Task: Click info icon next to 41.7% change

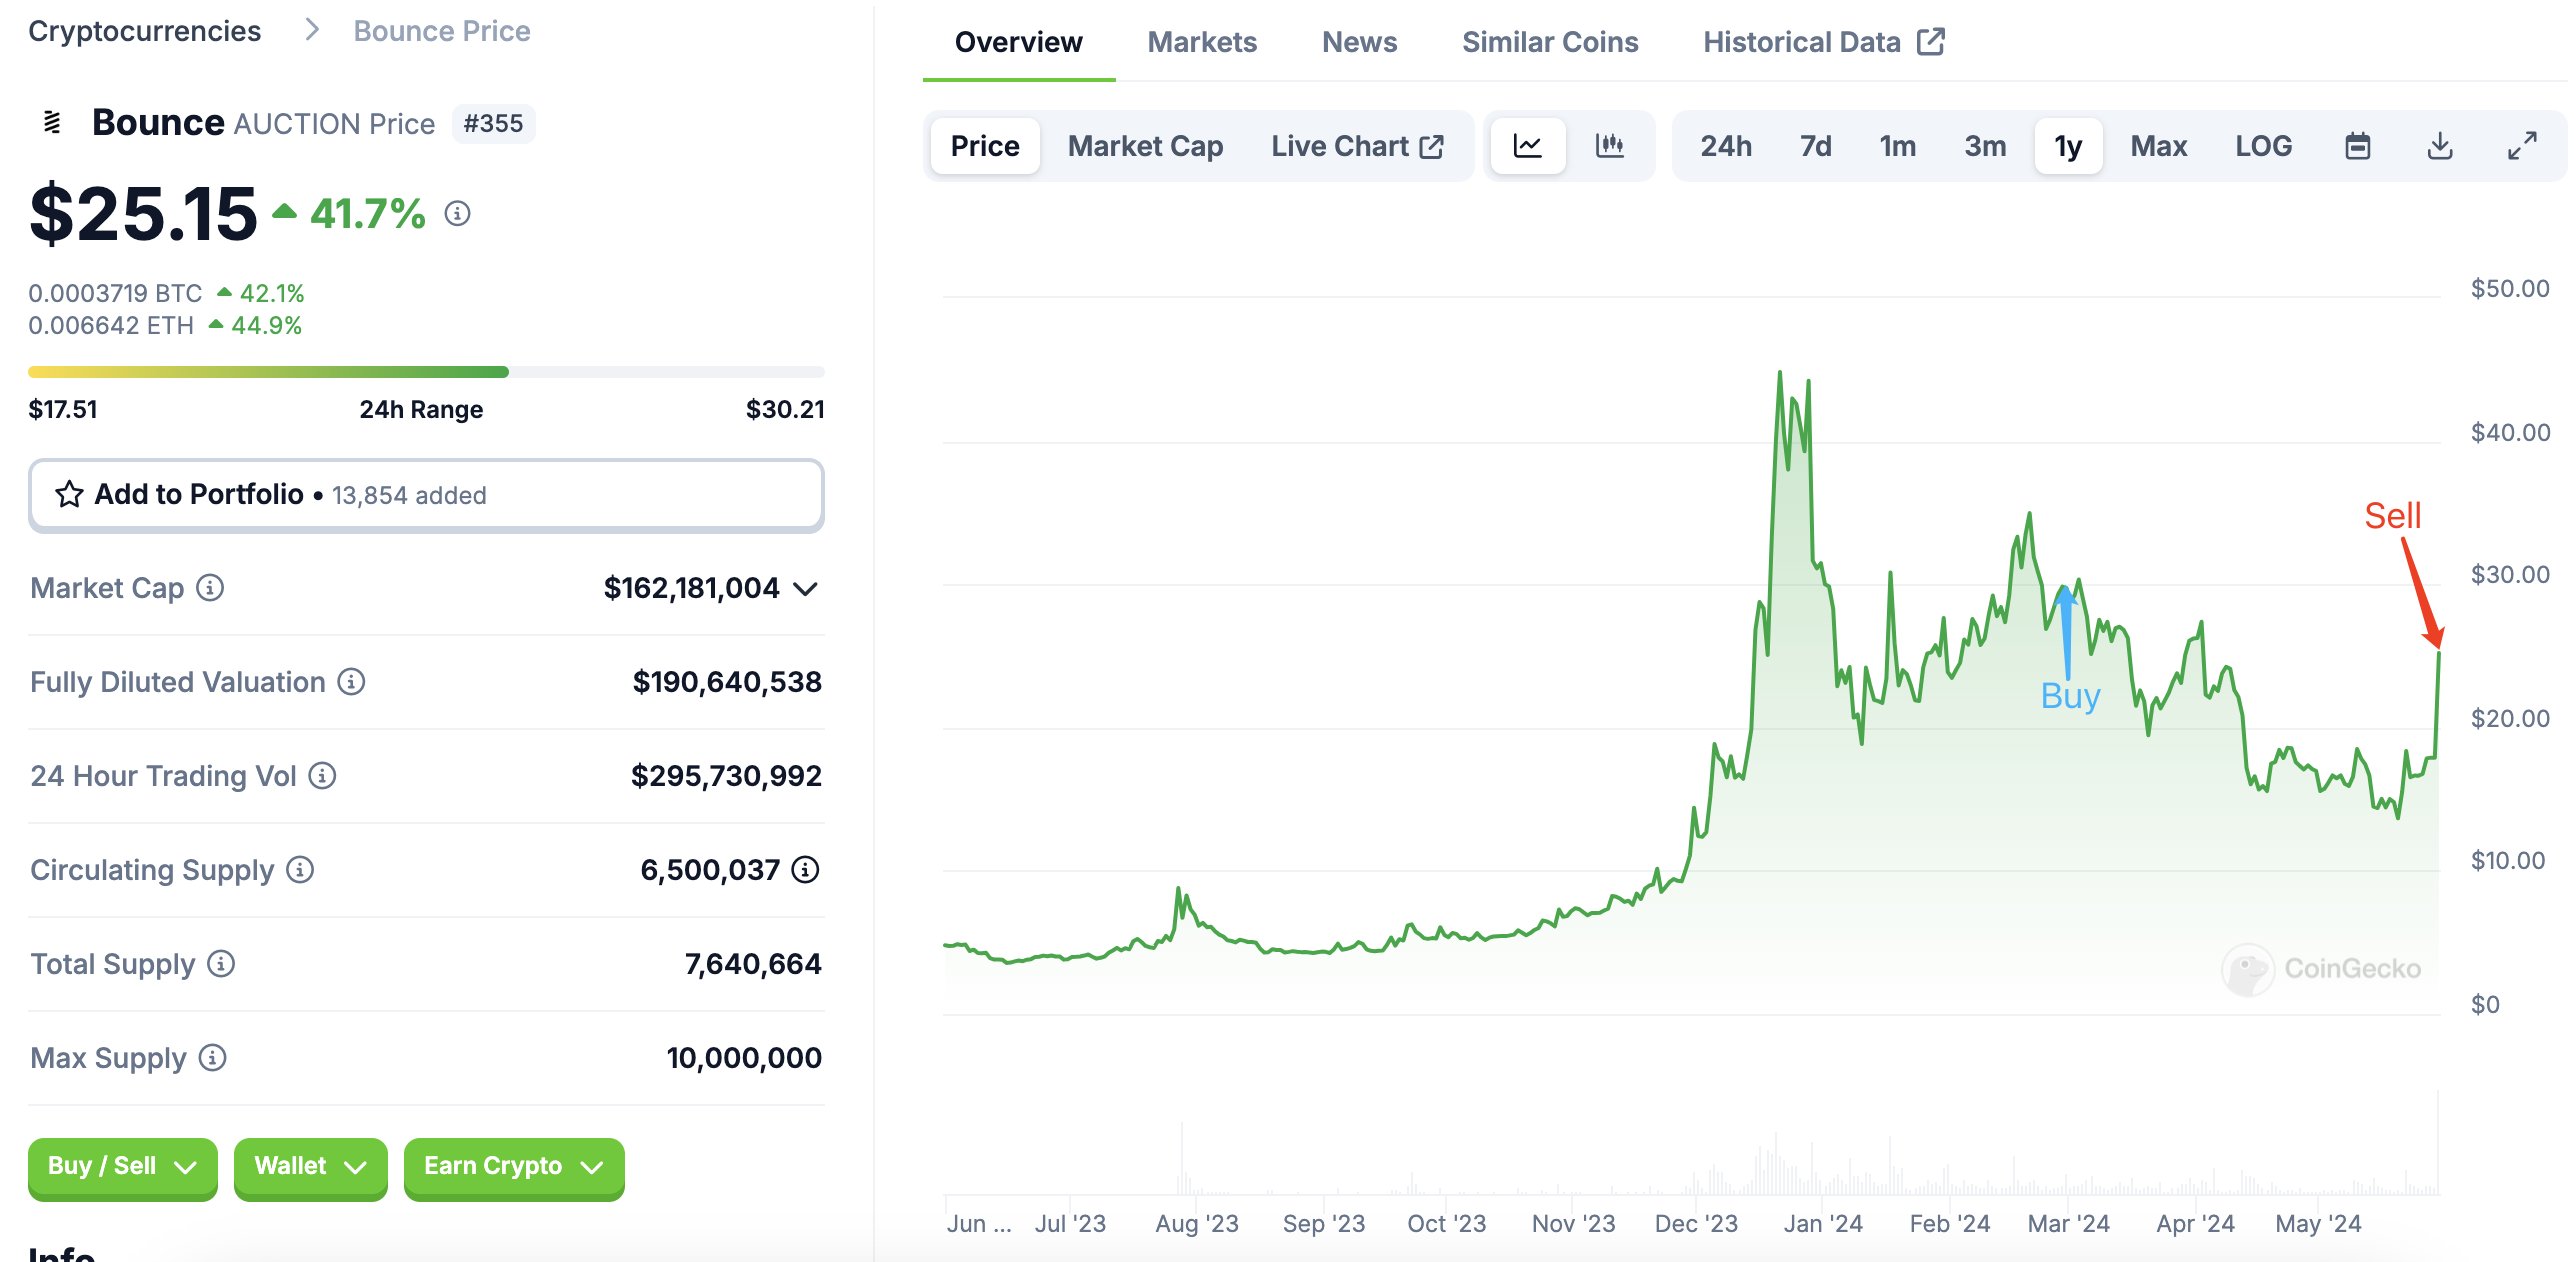Action: tap(457, 213)
